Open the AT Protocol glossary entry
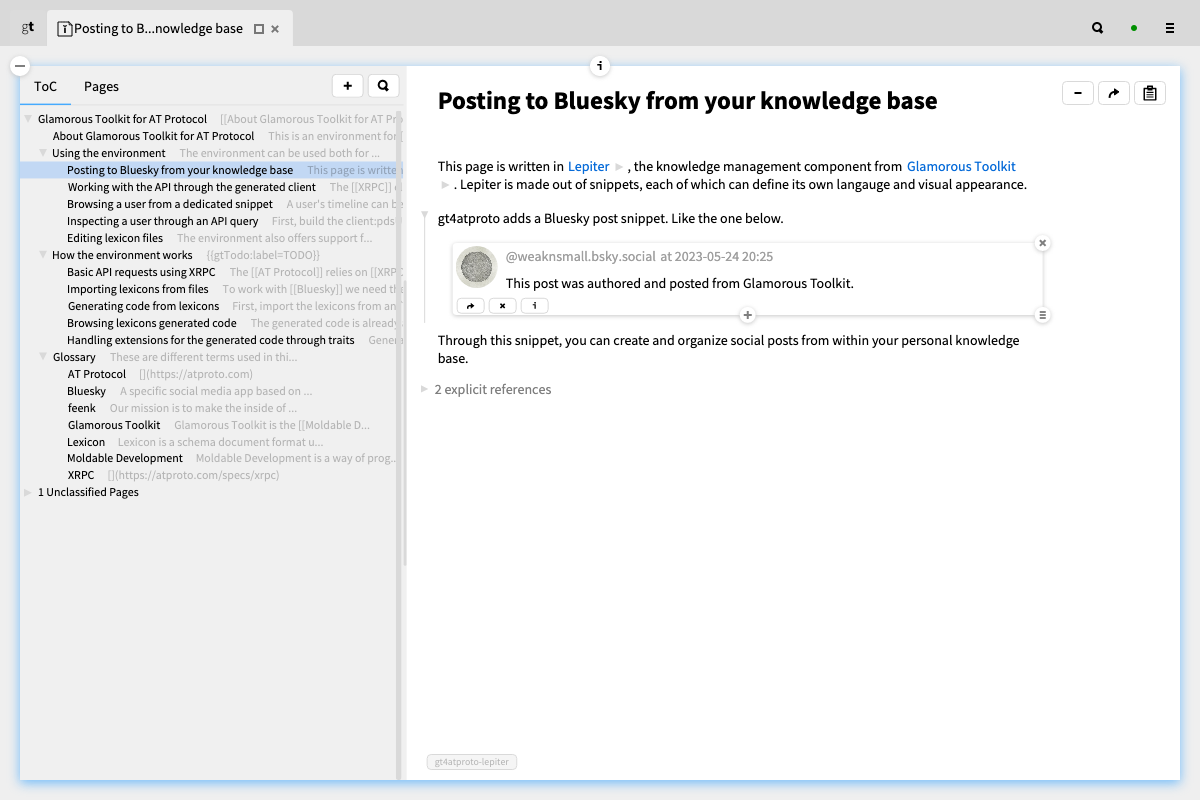The height and width of the screenshot is (800, 1200). 97,374
